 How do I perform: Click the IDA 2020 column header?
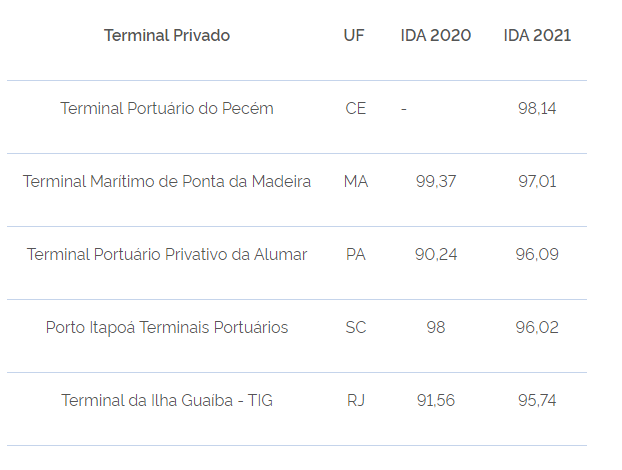(436, 35)
